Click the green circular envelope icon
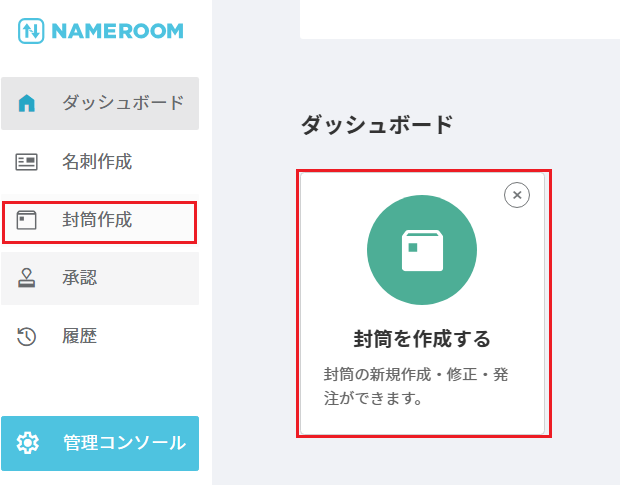The image size is (621, 485). point(422,250)
